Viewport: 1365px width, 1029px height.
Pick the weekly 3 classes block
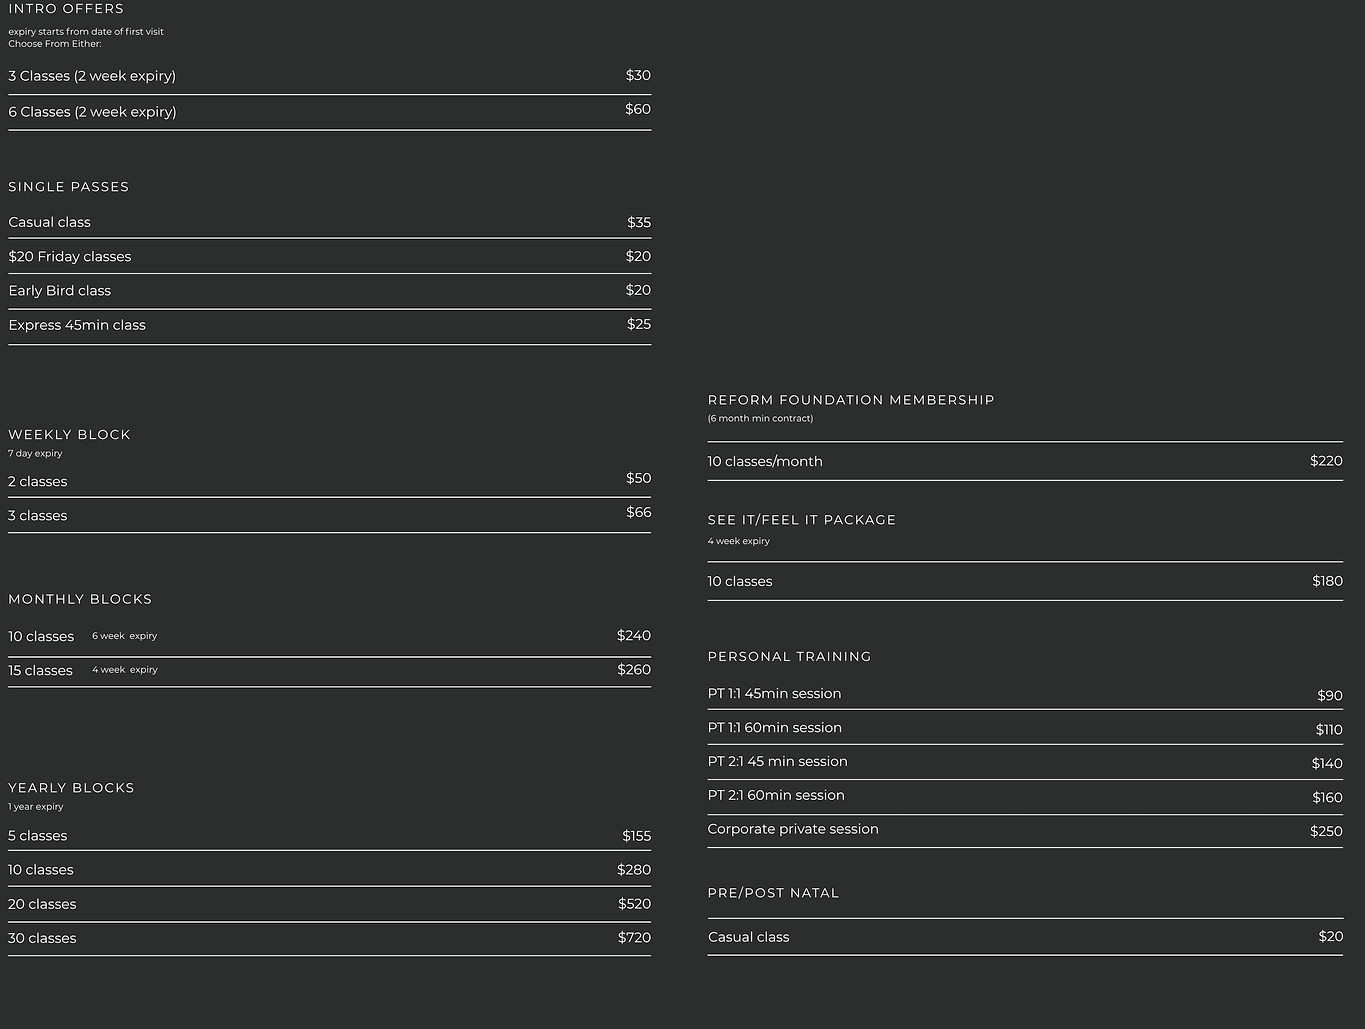click(38, 516)
